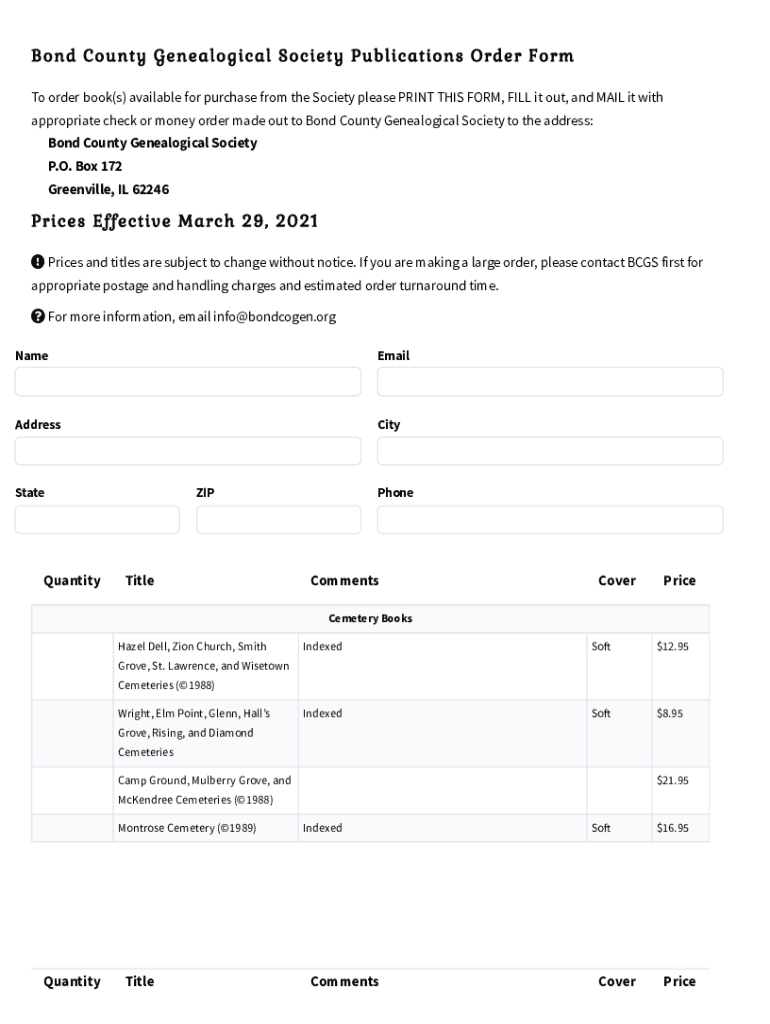The image size is (770, 1024).
Task: Click the Price column header
Action: pos(679,580)
